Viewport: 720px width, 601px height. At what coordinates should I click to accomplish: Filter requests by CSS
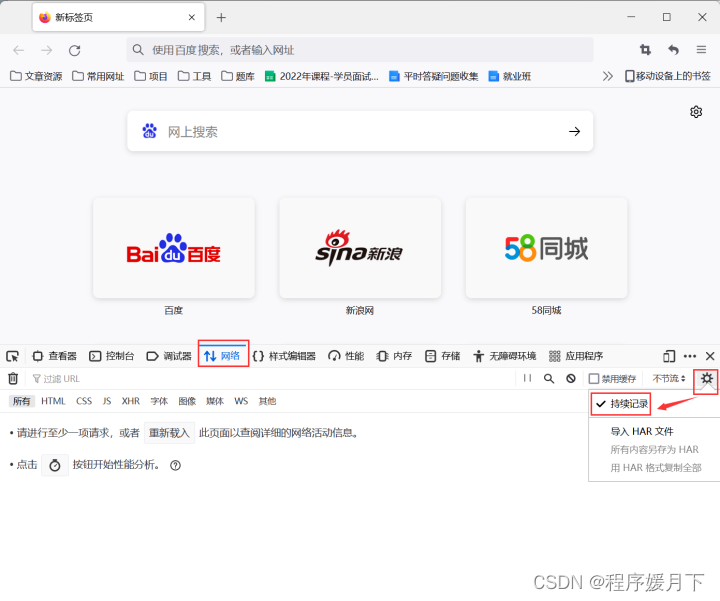[x=84, y=401]
